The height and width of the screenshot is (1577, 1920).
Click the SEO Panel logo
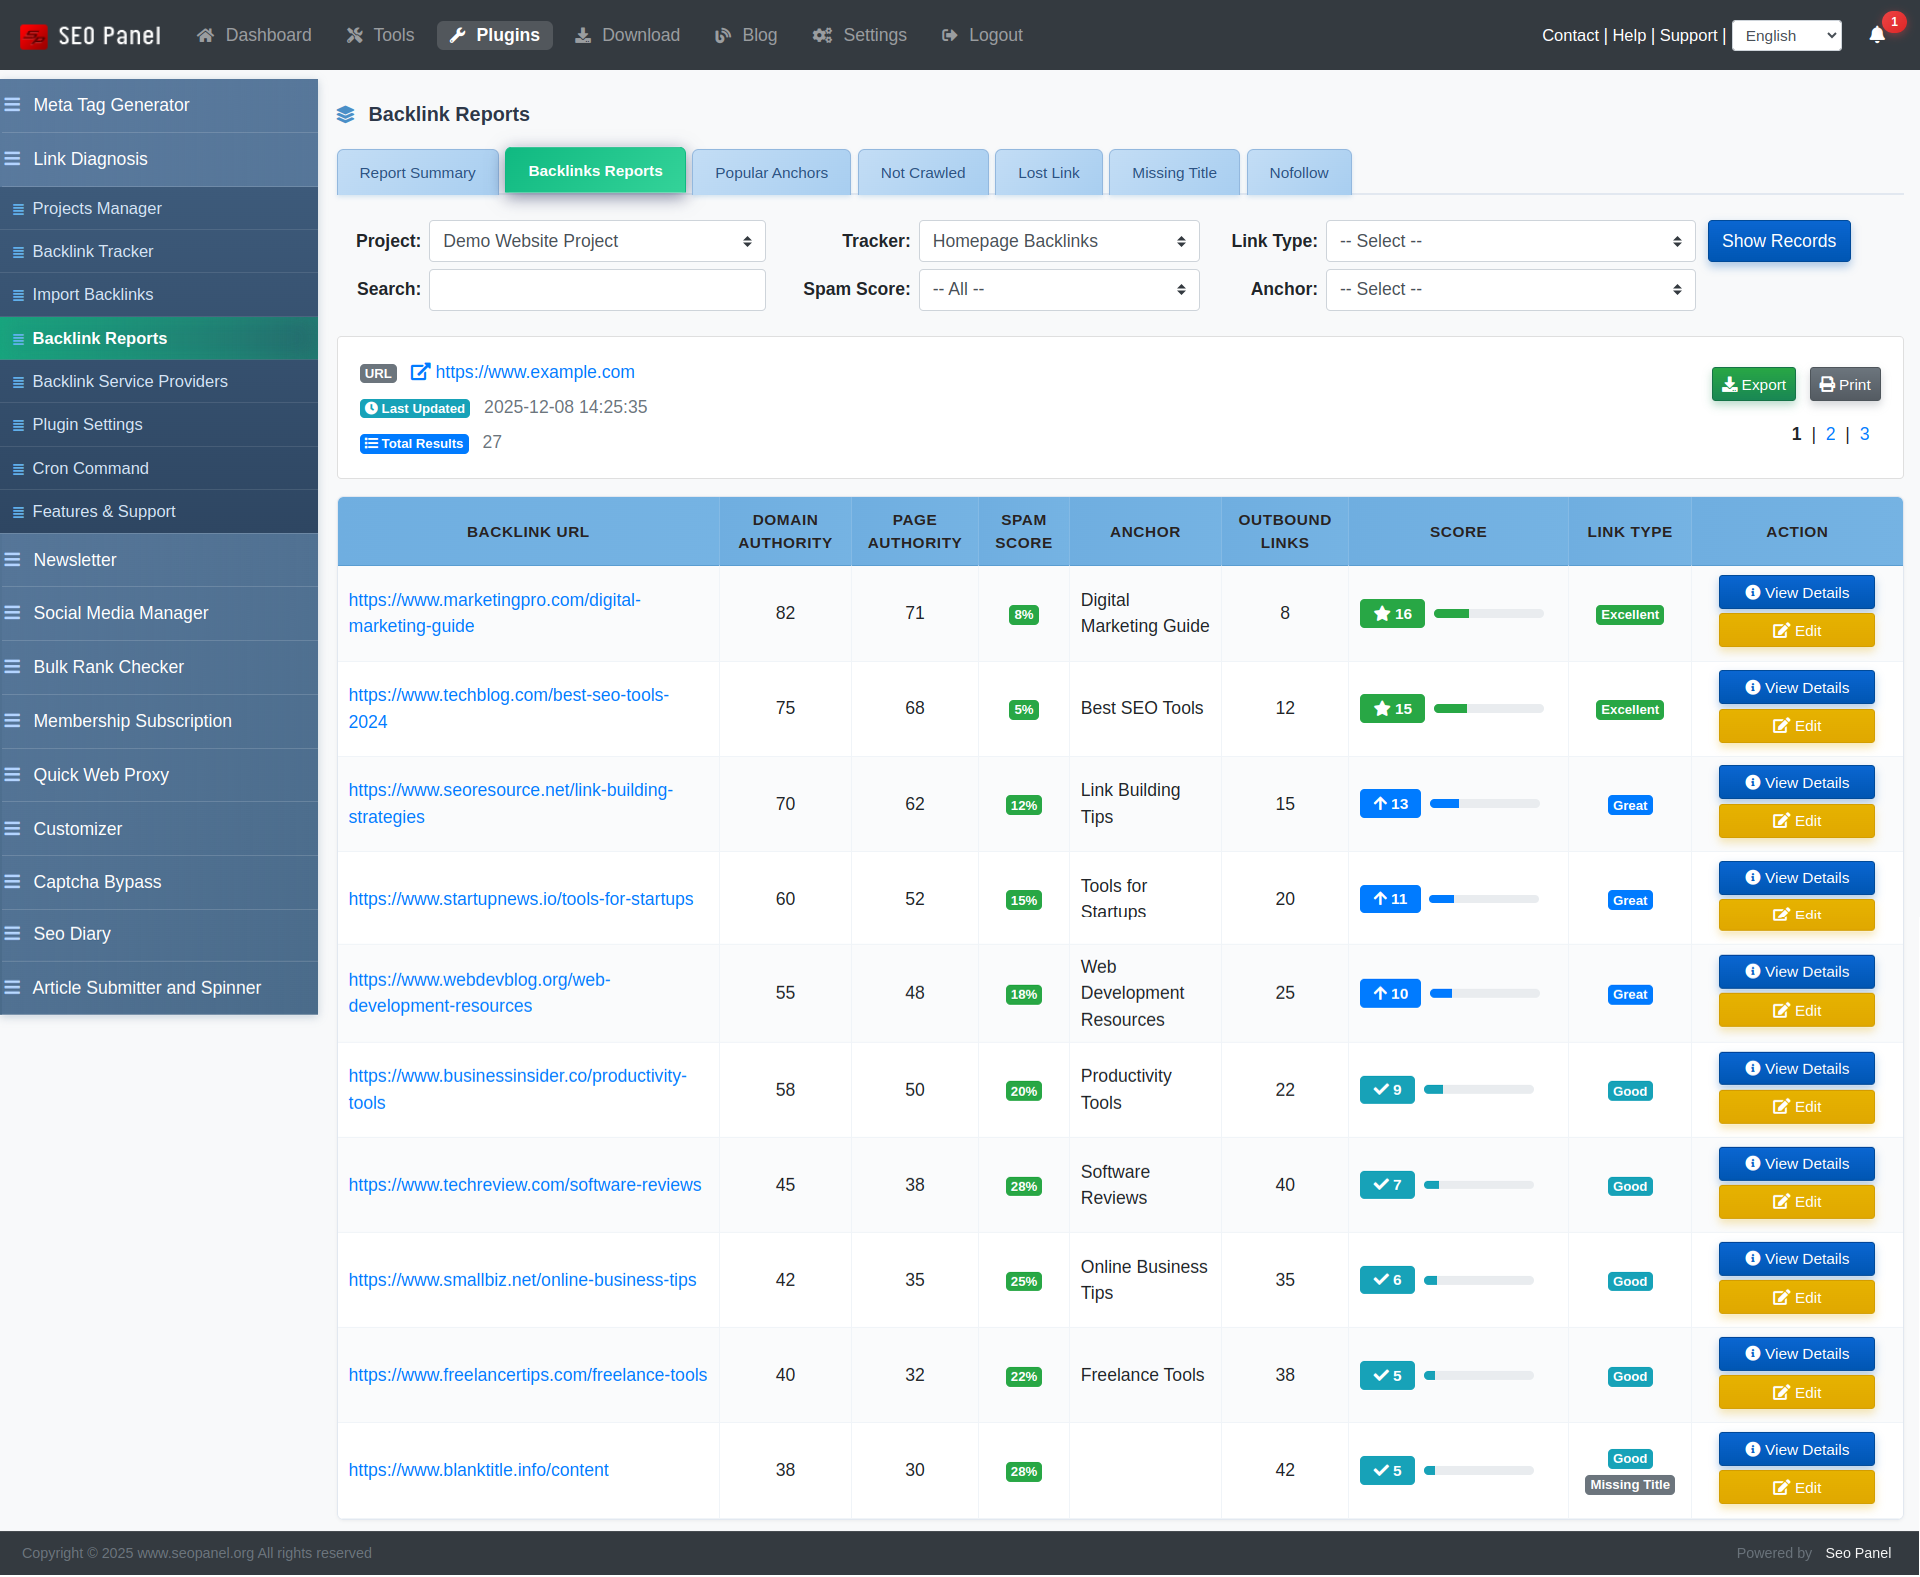90,35
